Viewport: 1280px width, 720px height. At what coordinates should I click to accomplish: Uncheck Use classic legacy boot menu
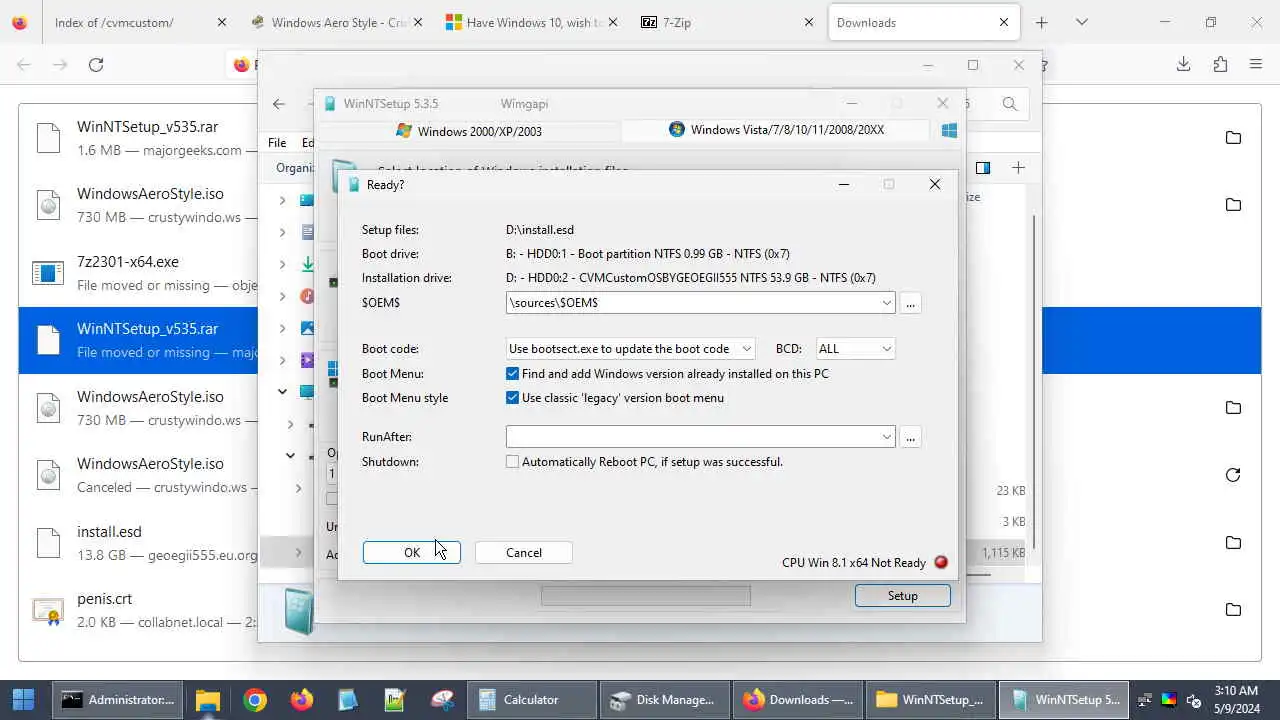point(512,398)
